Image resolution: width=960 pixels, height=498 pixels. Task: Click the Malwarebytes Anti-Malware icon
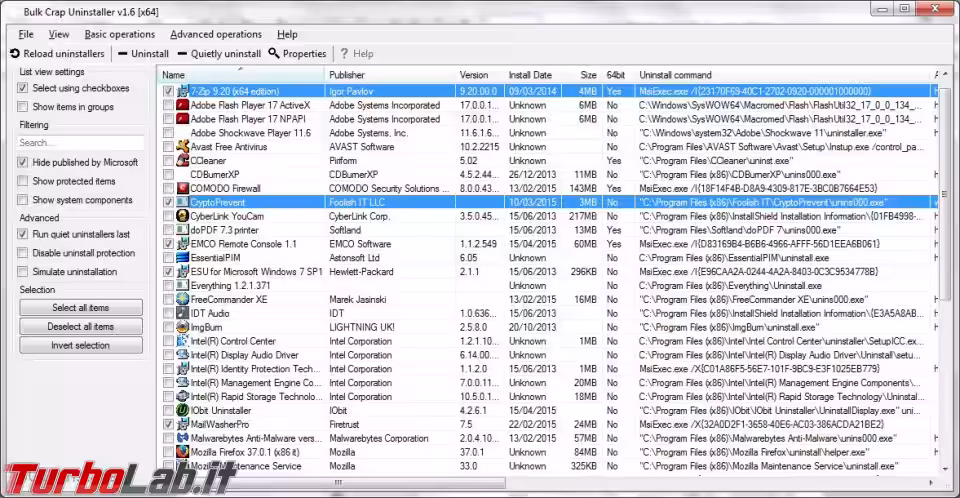pyautogui.click(x=182, y=439)
